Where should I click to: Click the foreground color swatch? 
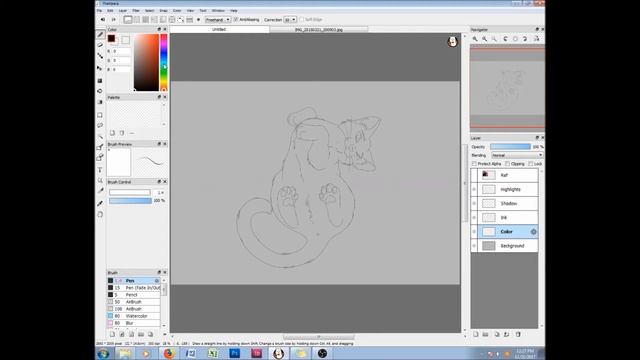[x=111, y=39]
